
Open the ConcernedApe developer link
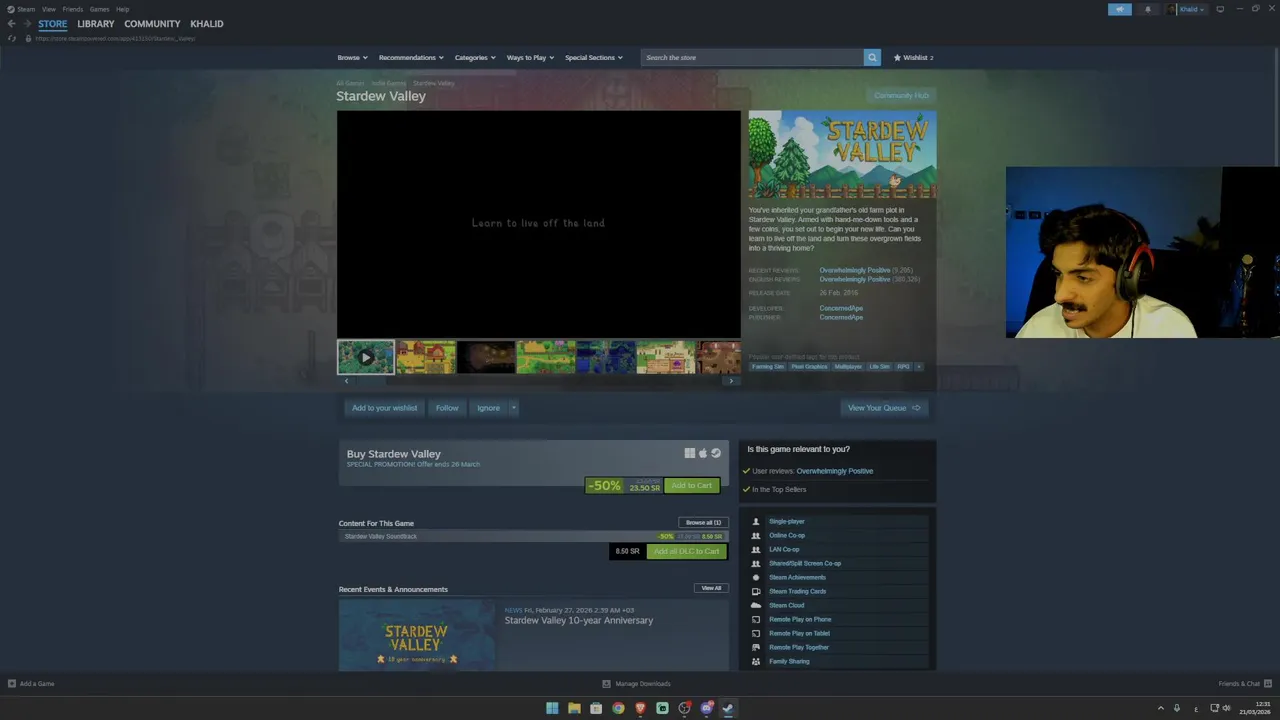tap(841, 308)
